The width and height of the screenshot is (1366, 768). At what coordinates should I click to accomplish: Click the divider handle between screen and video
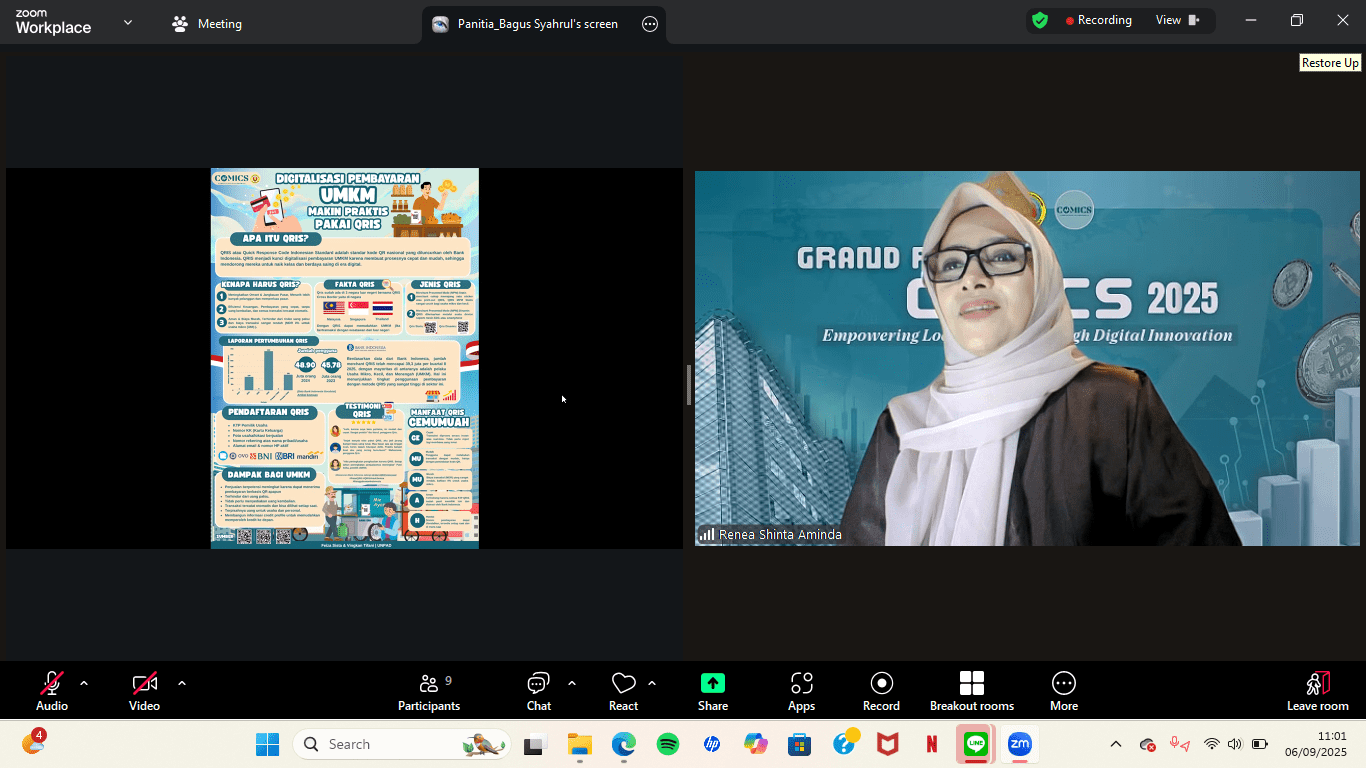pyautogui.click(x=688, y=385)
